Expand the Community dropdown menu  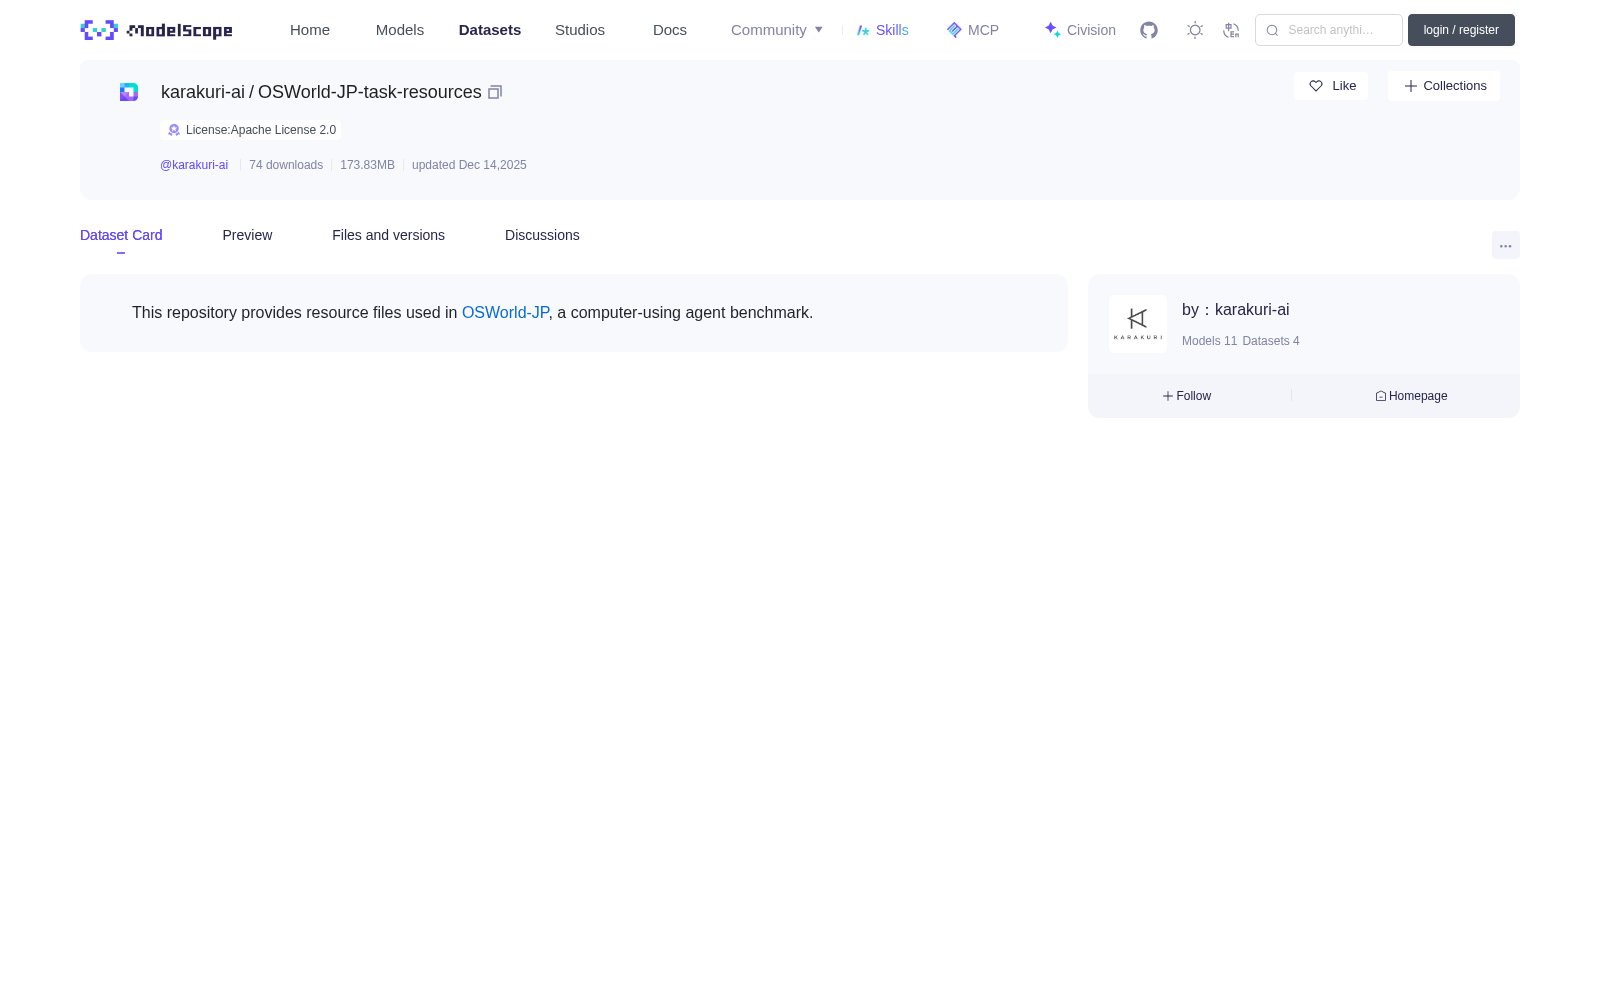pyautogui.click(x=777, y=30)
